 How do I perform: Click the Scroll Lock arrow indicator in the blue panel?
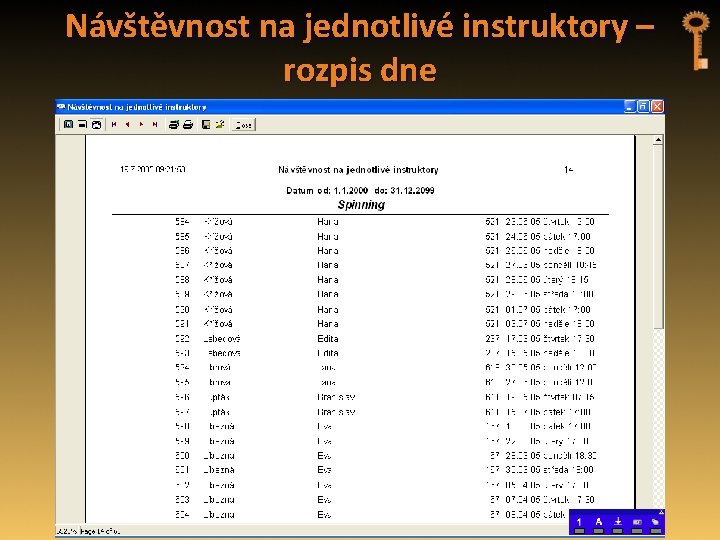pyautogui.click(x=618, y=522)
